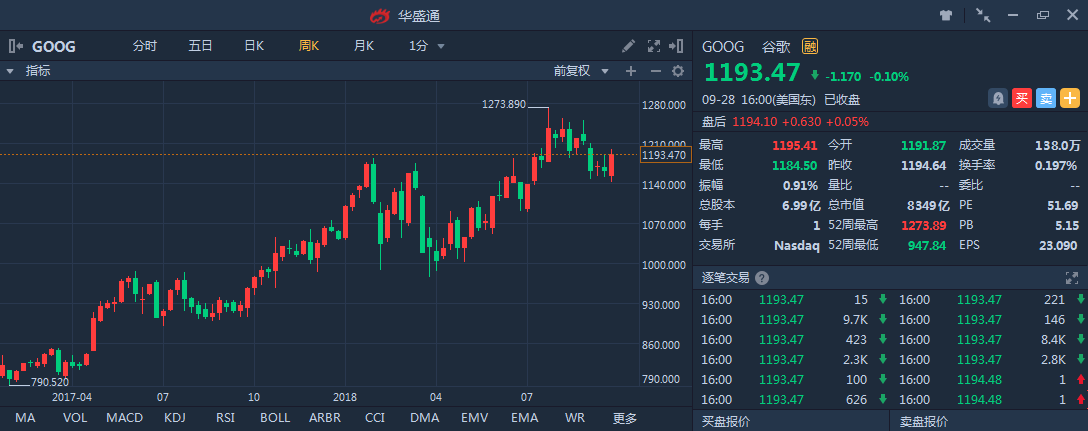Zoom in chart with plus icon
The height and width of the screenshot is (431, 1088).
(x=630, y=71)
